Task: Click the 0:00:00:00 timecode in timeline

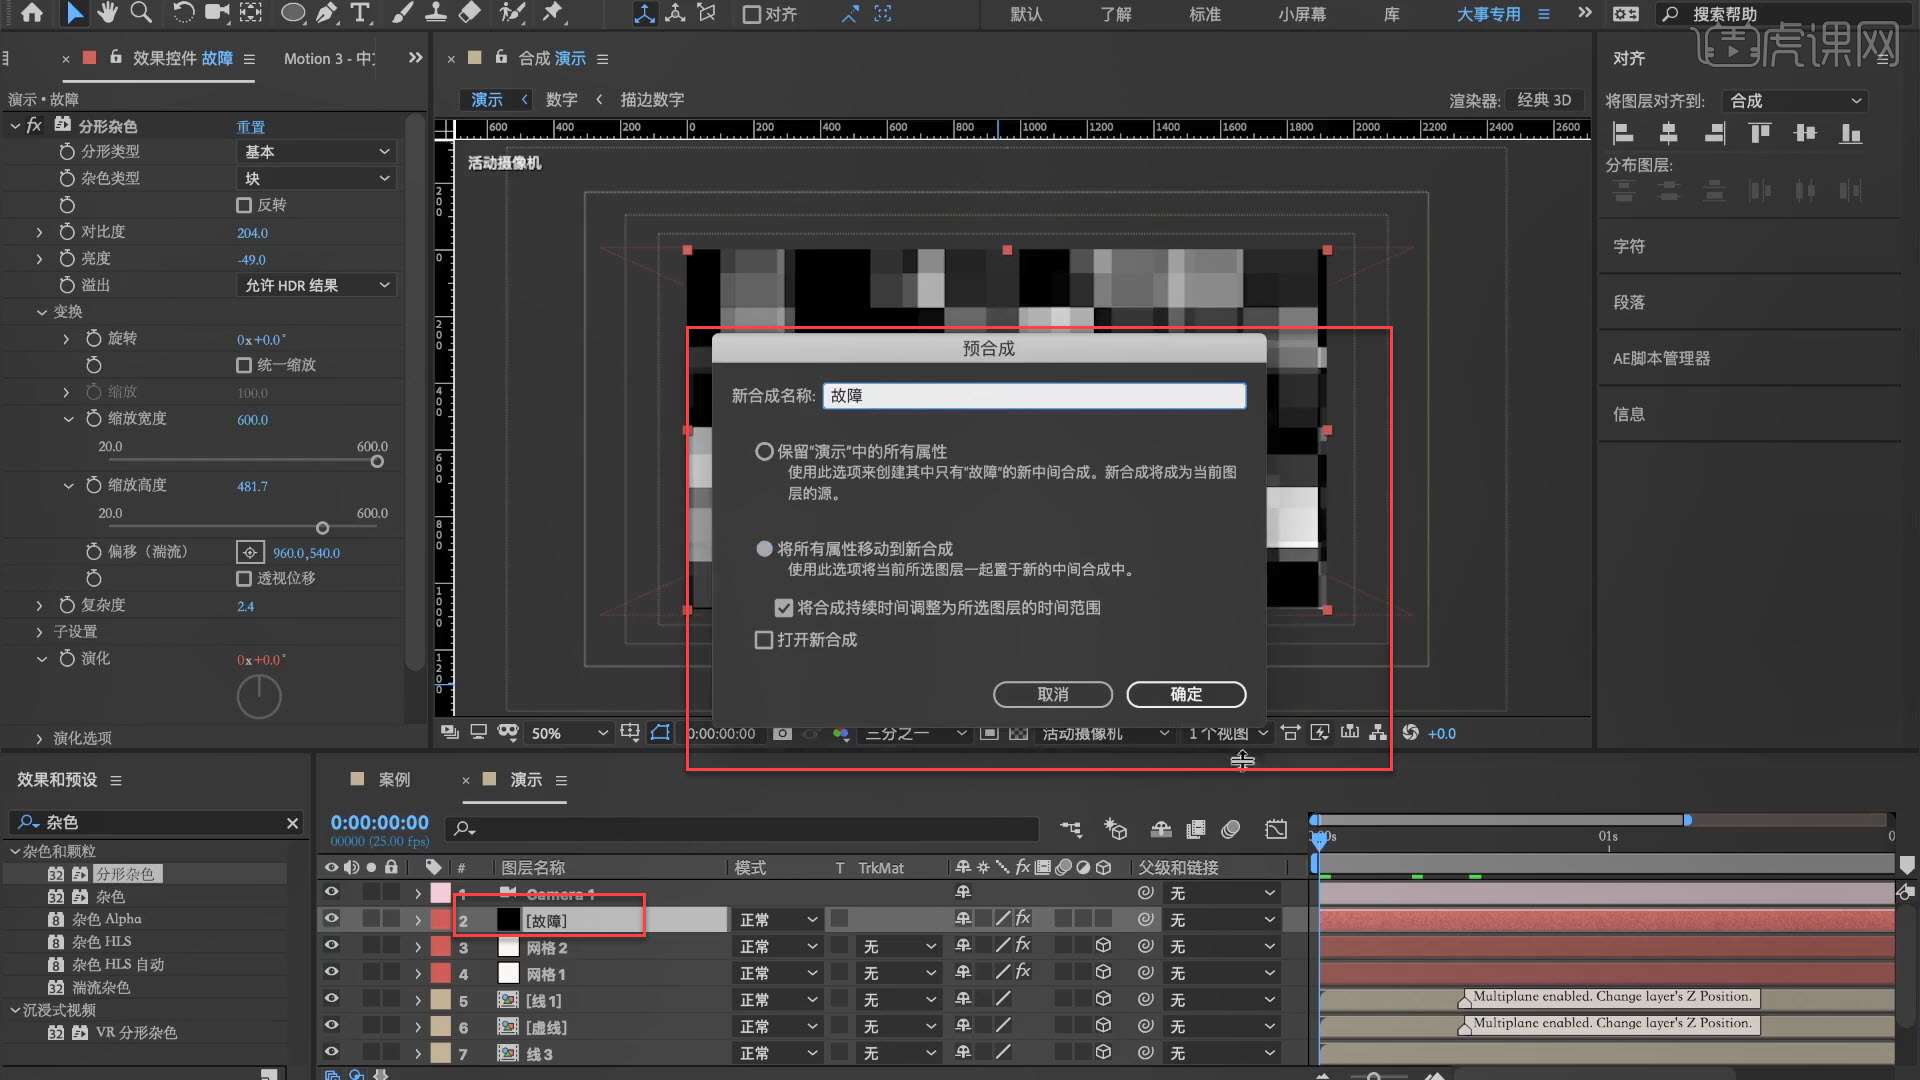Action: (x=379, y=822)
